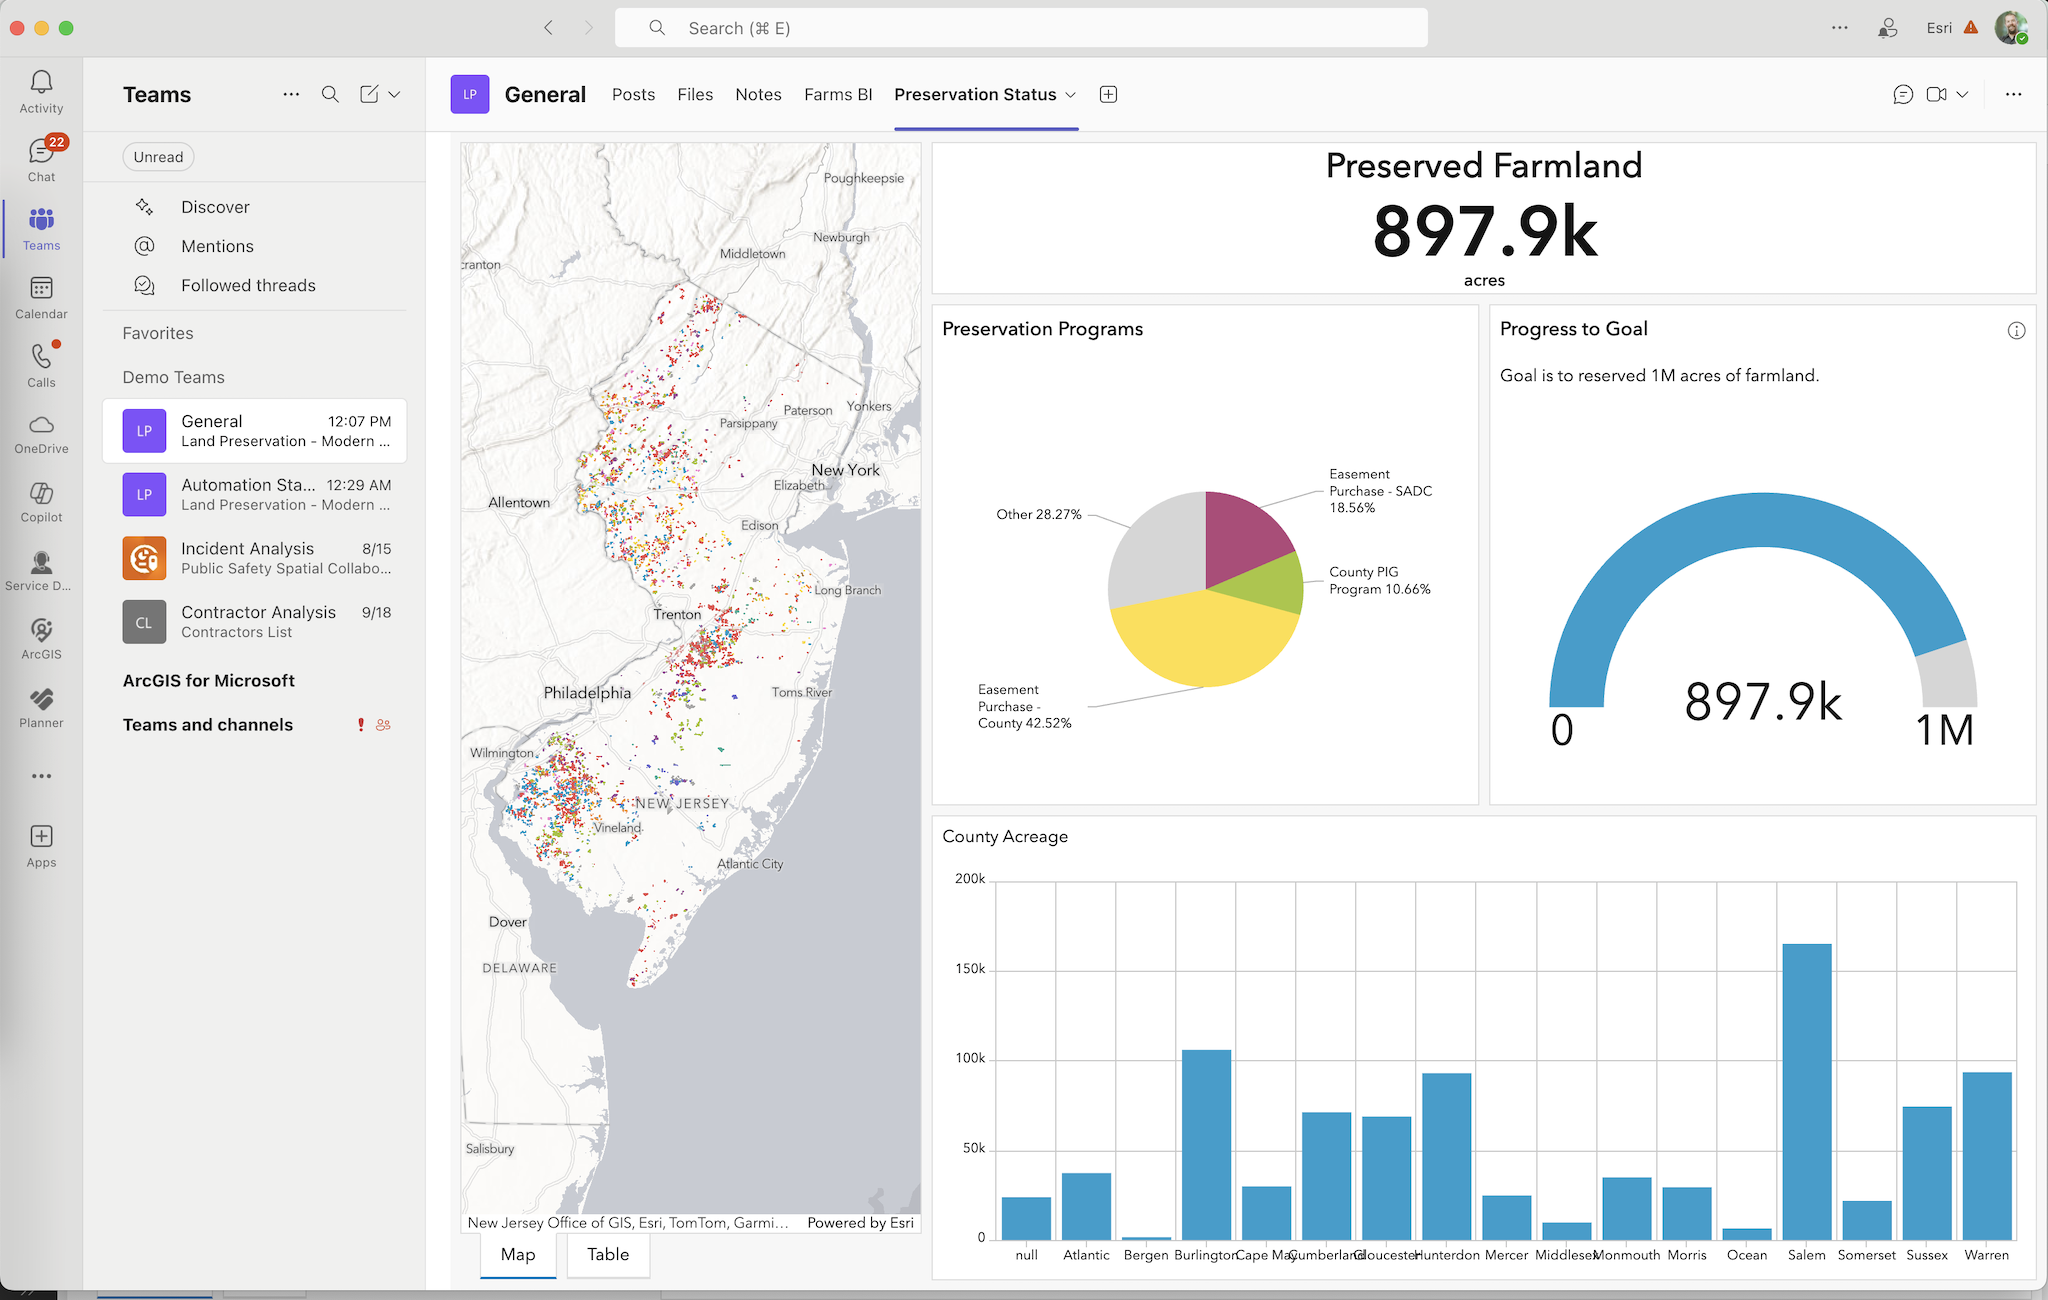Click Progress to Goal info icon

pos(2016,331)
